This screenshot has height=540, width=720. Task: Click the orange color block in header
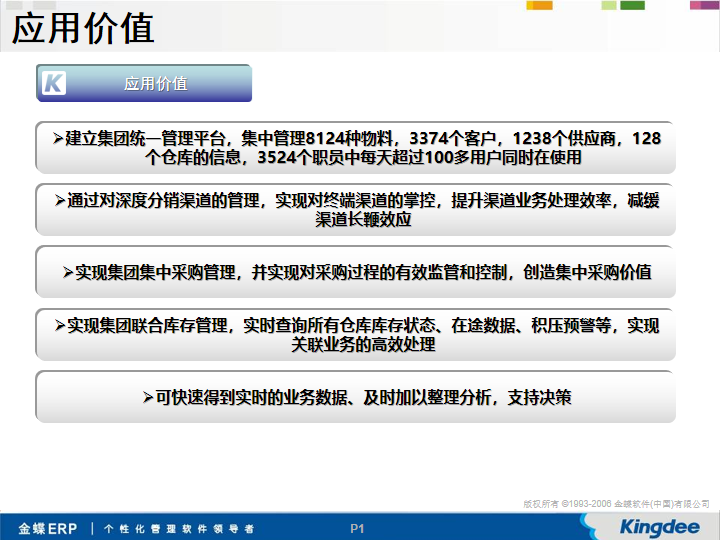coord(540,6)
